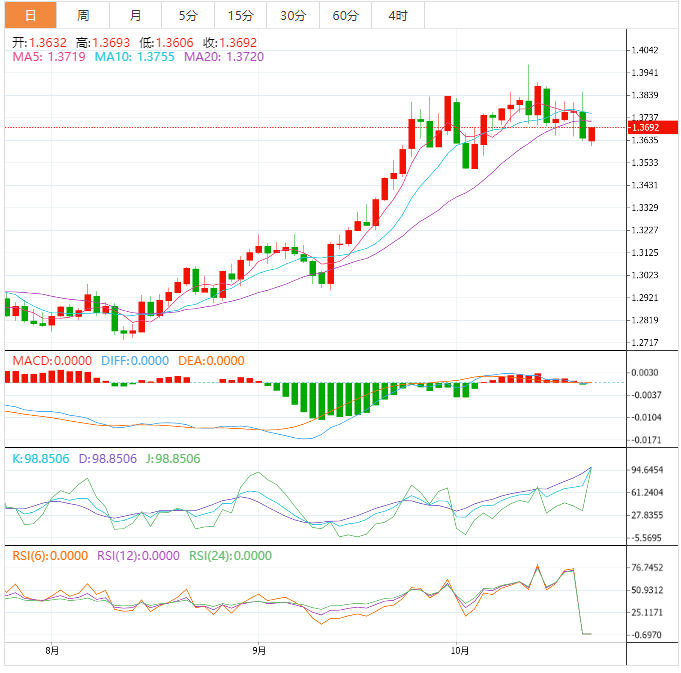Click the D:98.8506 indicator label

pyautogui.click(x=108, y=459)
